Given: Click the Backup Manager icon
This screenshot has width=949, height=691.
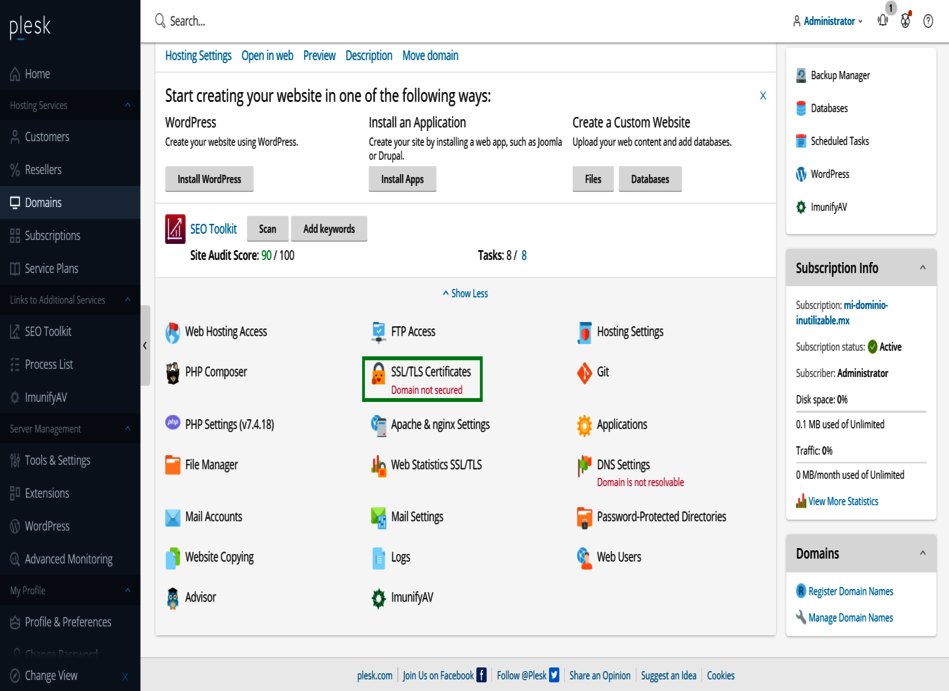Looking at the screenshot, I should [x=801, y=75].
